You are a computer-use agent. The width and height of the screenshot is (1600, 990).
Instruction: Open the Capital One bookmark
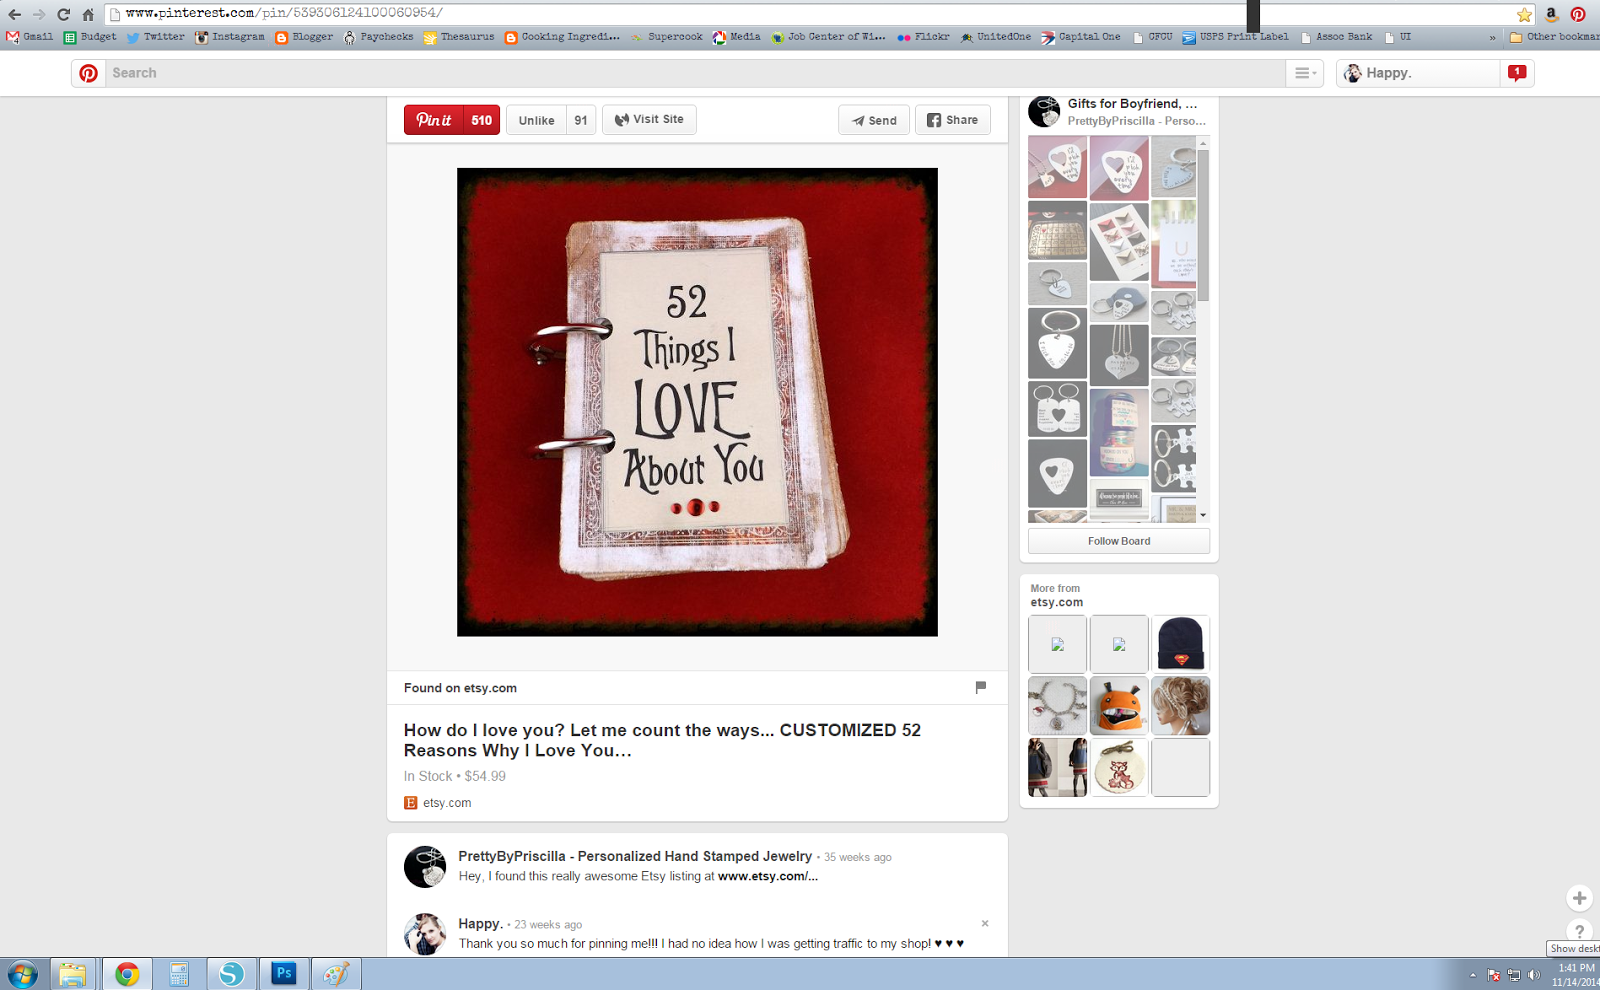point(1081,37)
